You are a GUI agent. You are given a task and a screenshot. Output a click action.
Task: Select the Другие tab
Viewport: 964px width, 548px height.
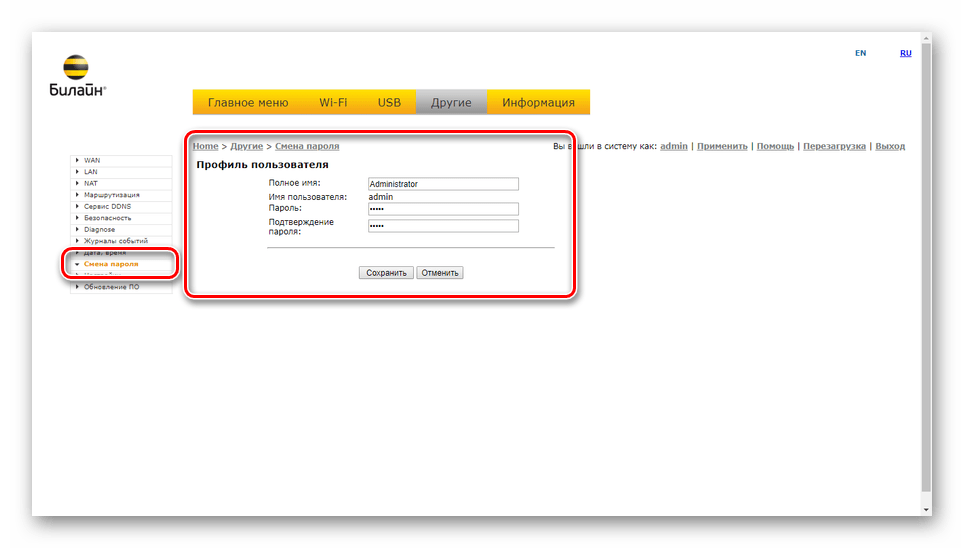click(x=451, y=103)
